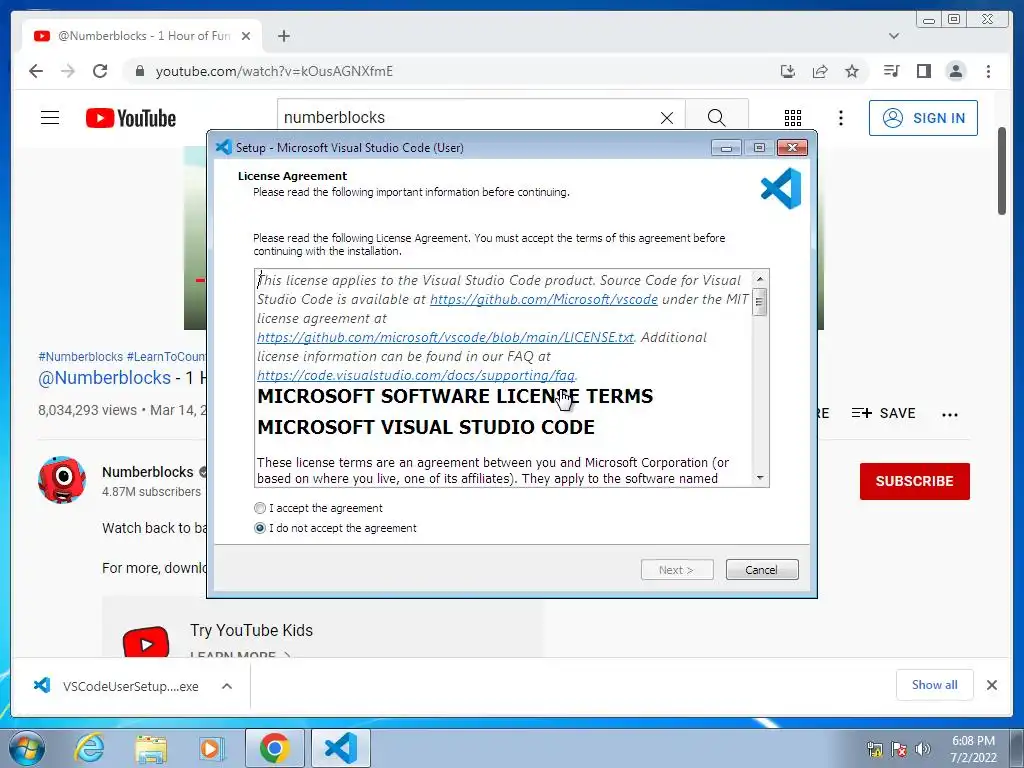This screenshot has width=1024, height=768.
Task: Open Chrome profile avatar icon
Action: pos(955,71)
